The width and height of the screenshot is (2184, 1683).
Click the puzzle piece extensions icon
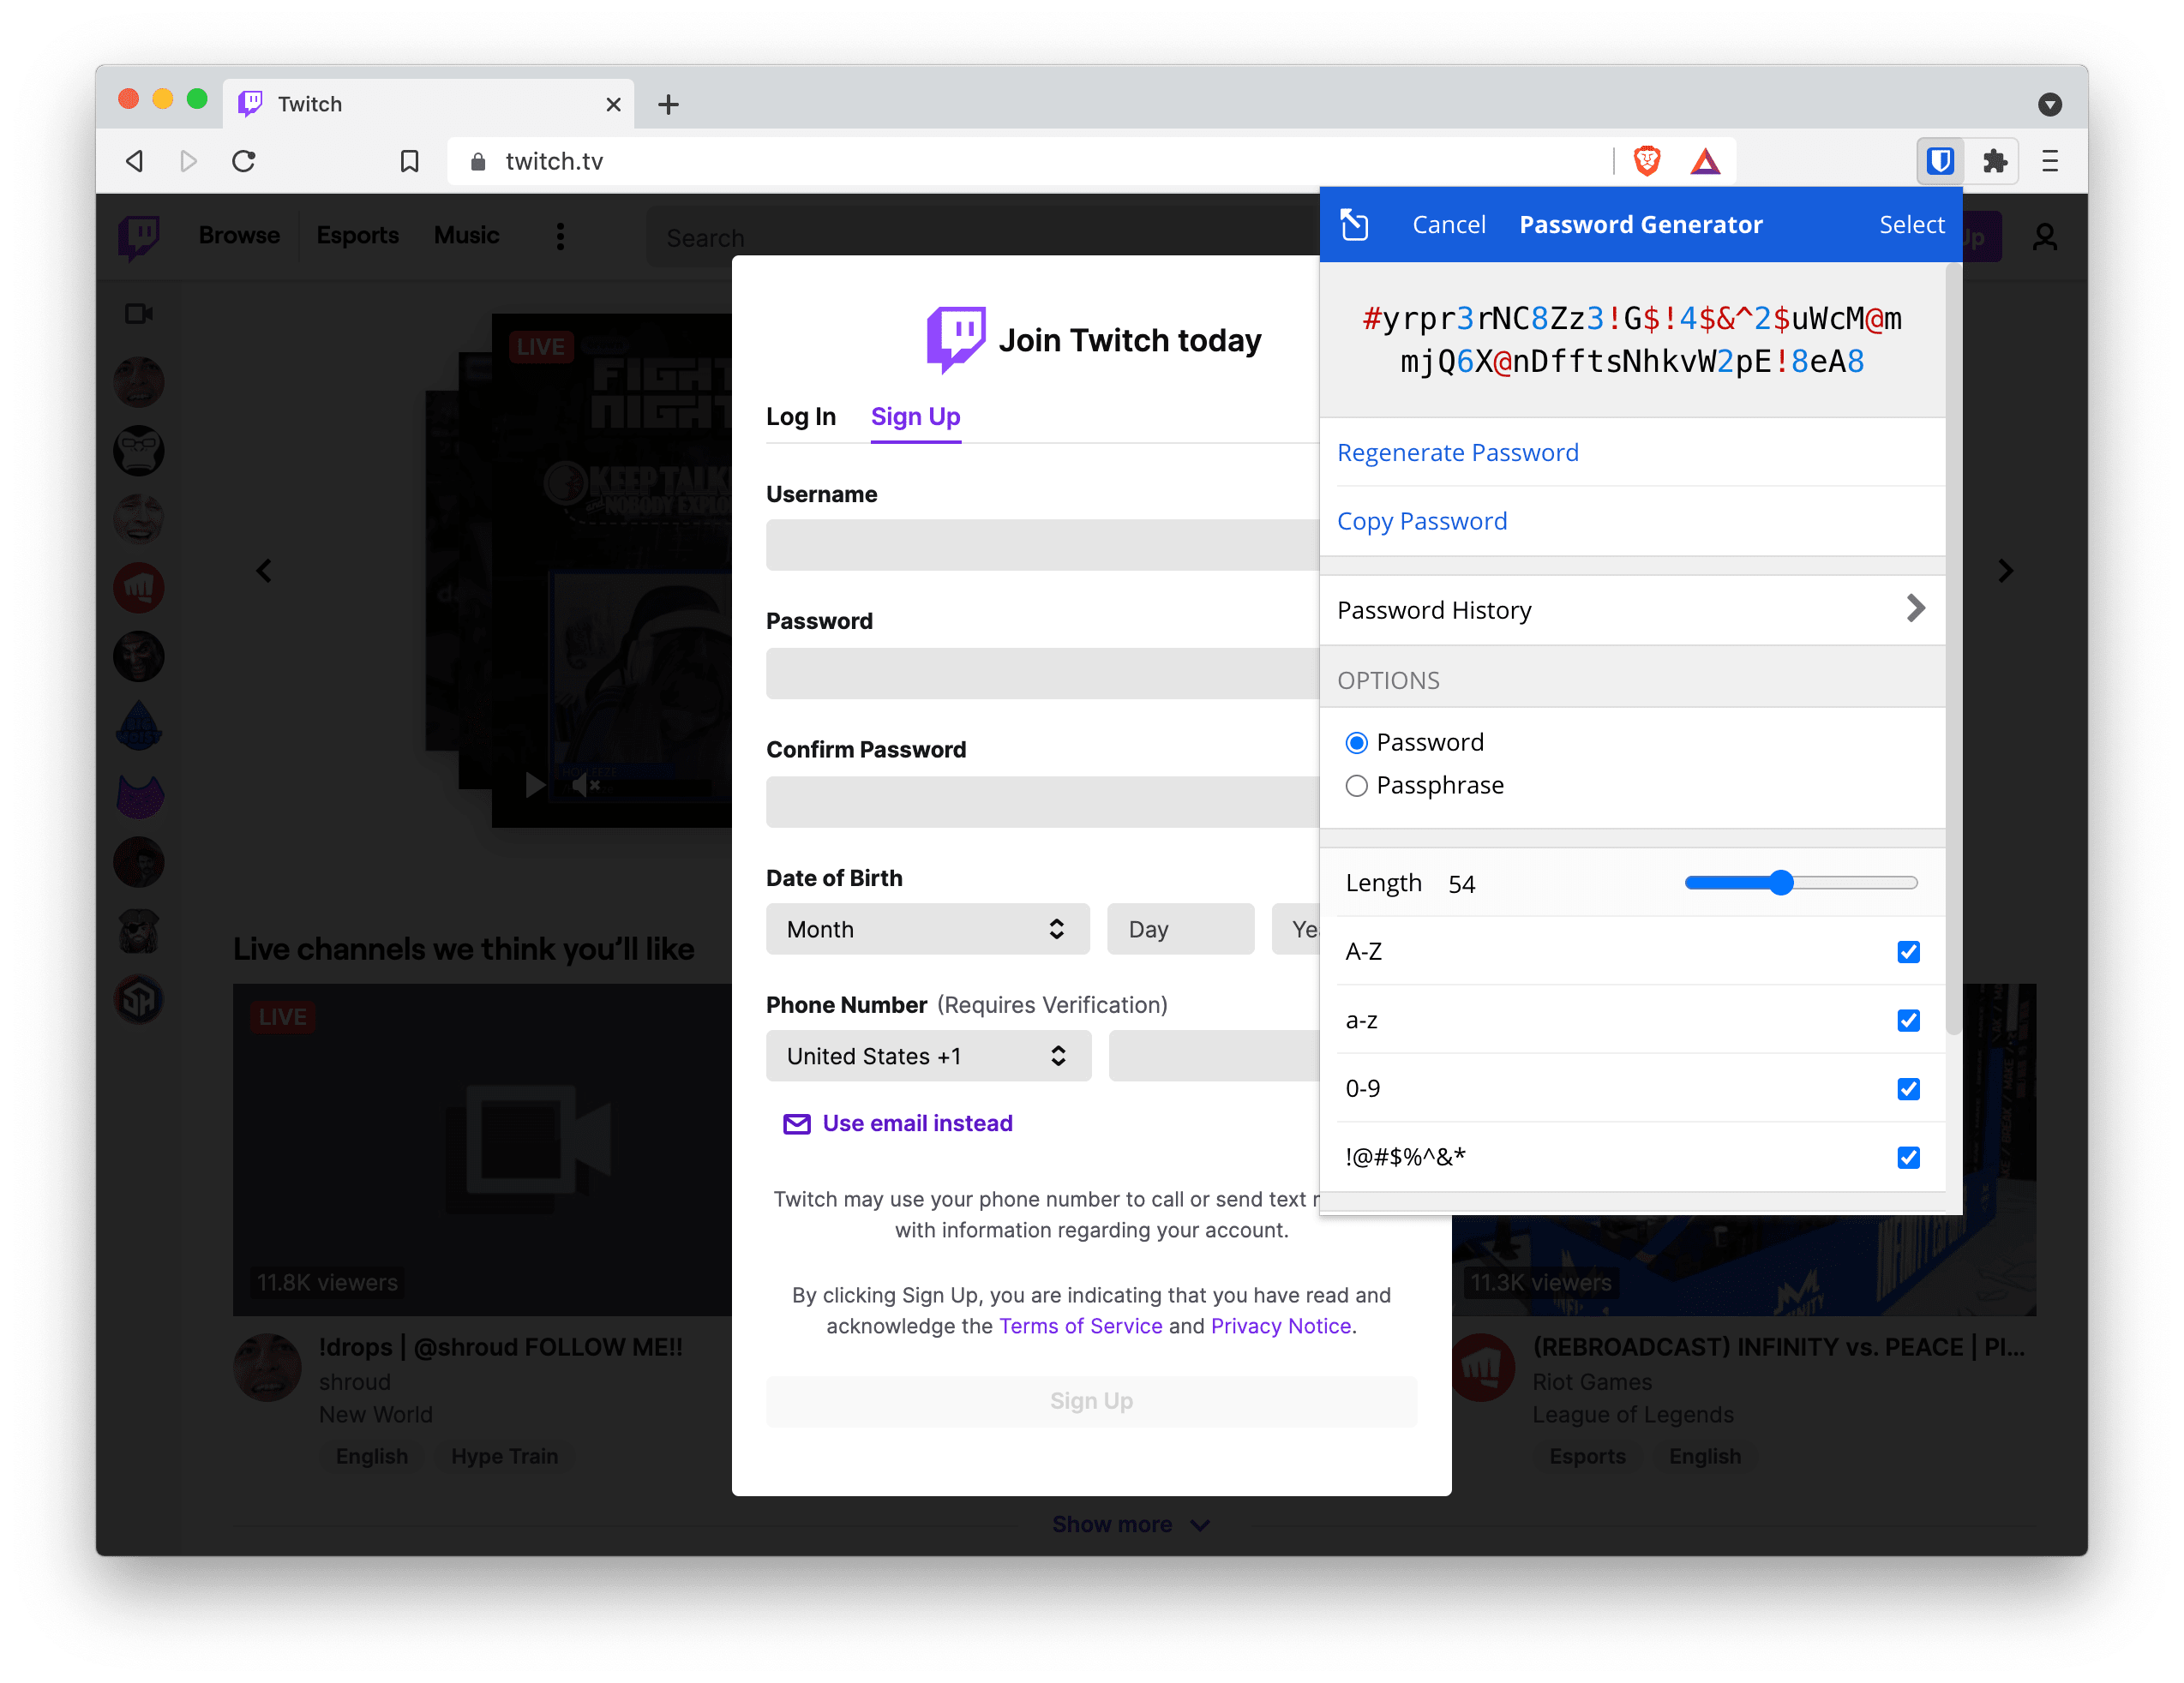(x=1993, y=159)
